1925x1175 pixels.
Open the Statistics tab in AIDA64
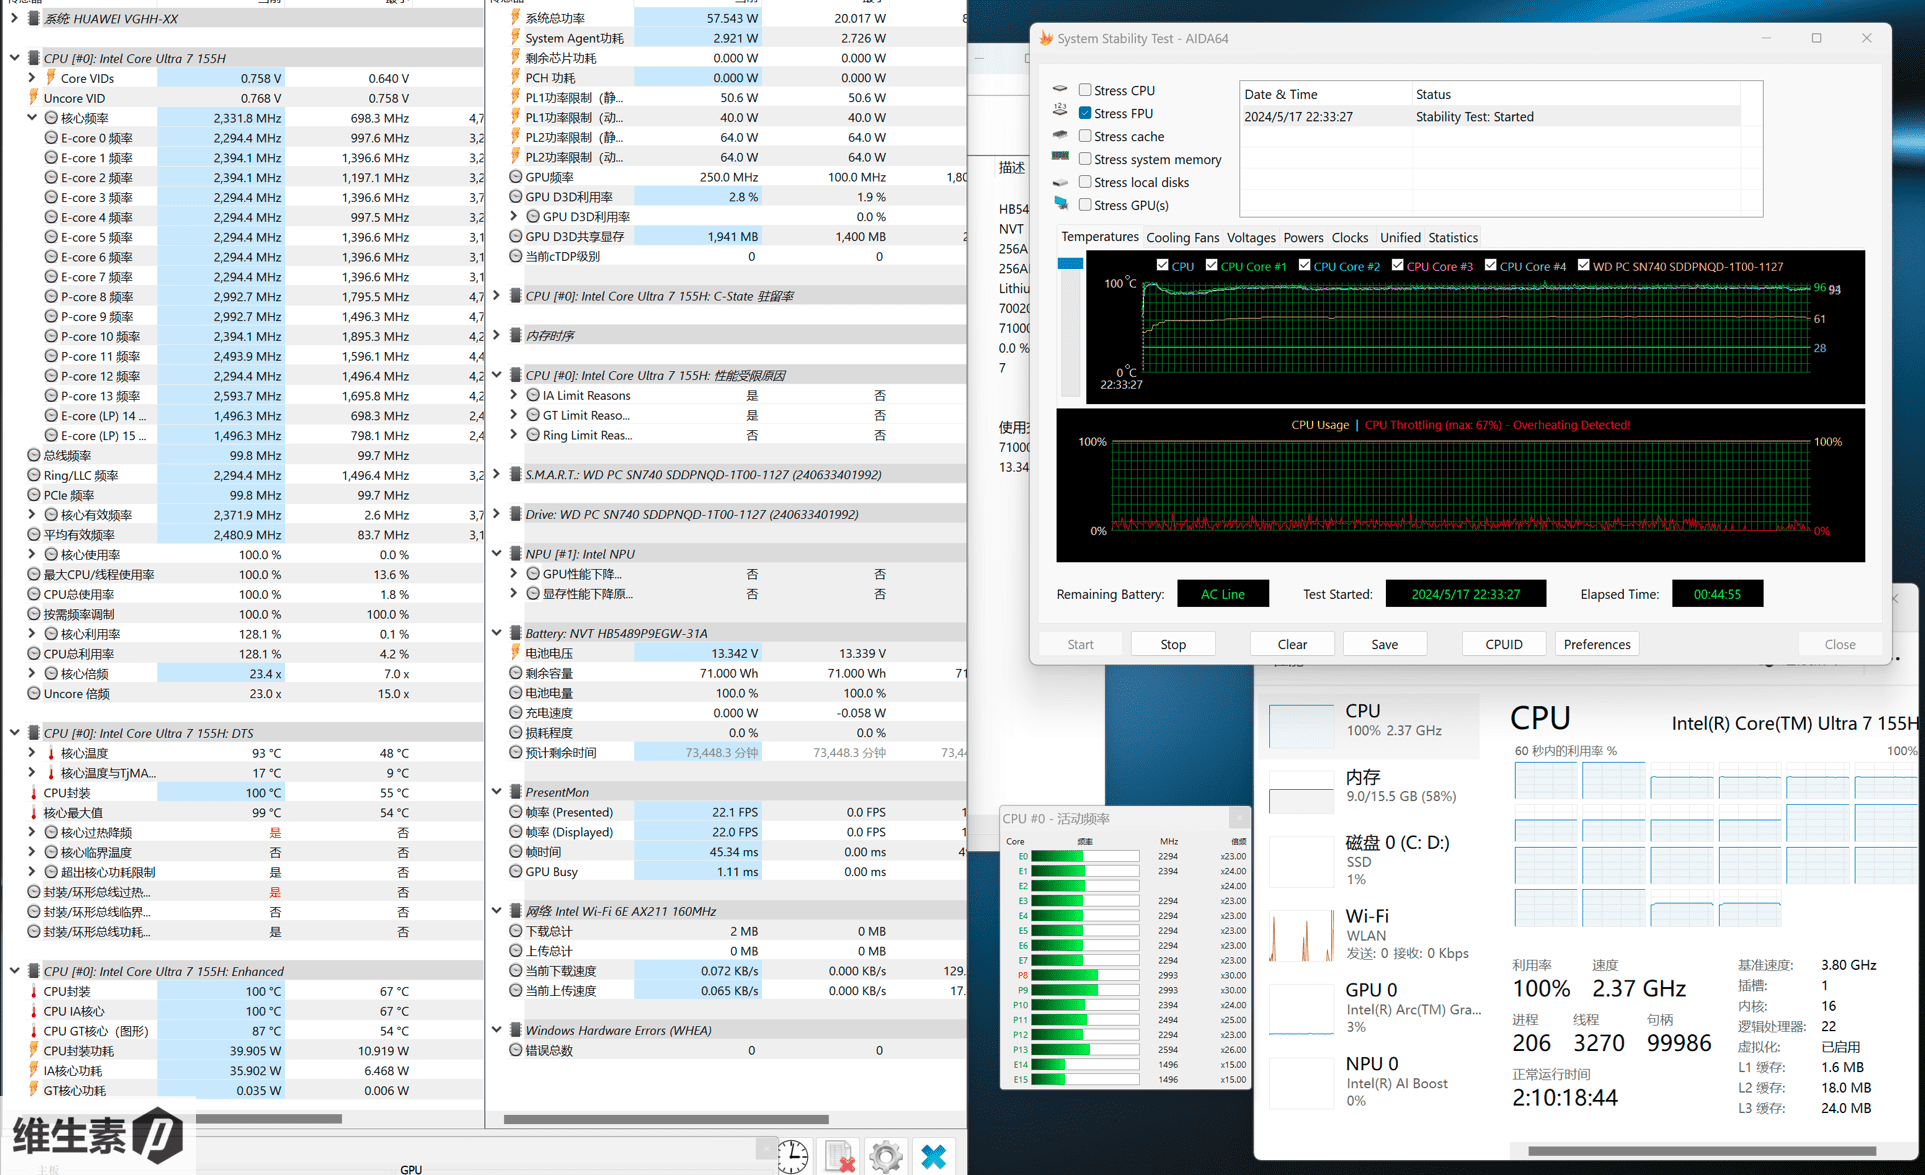pos(1452,237)
